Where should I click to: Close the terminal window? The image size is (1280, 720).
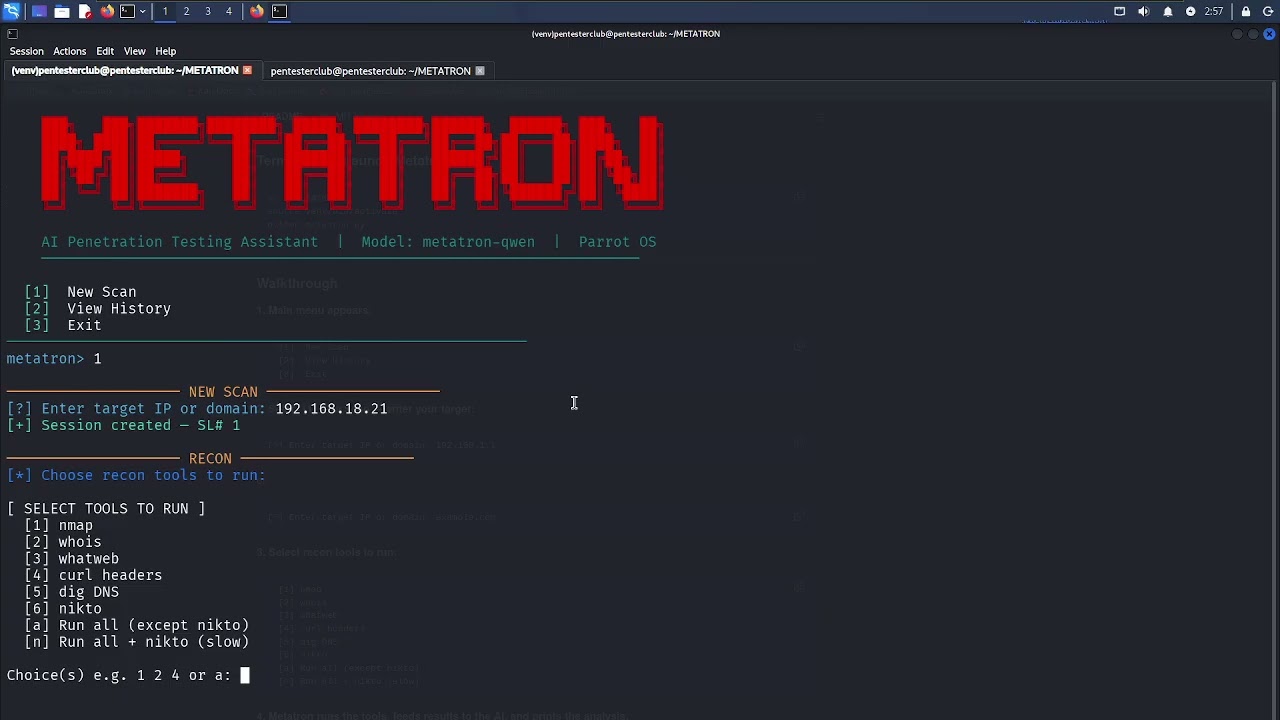tap(1269, 34)
